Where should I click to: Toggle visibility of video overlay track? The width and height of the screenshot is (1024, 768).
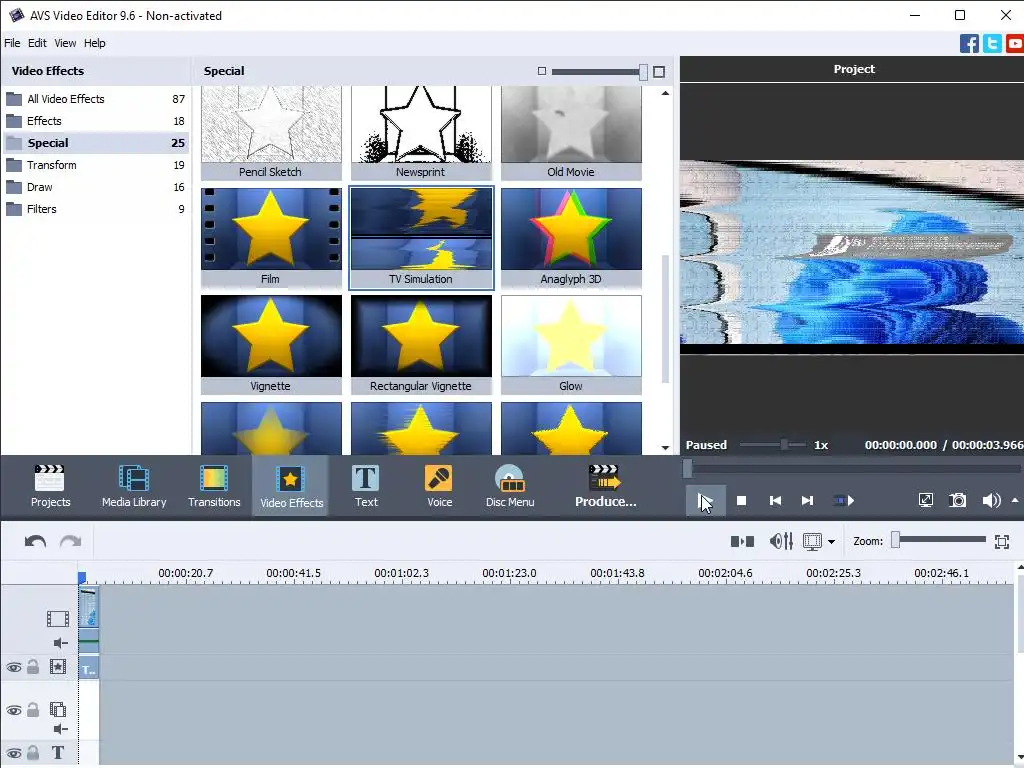(x=14, y=710)
